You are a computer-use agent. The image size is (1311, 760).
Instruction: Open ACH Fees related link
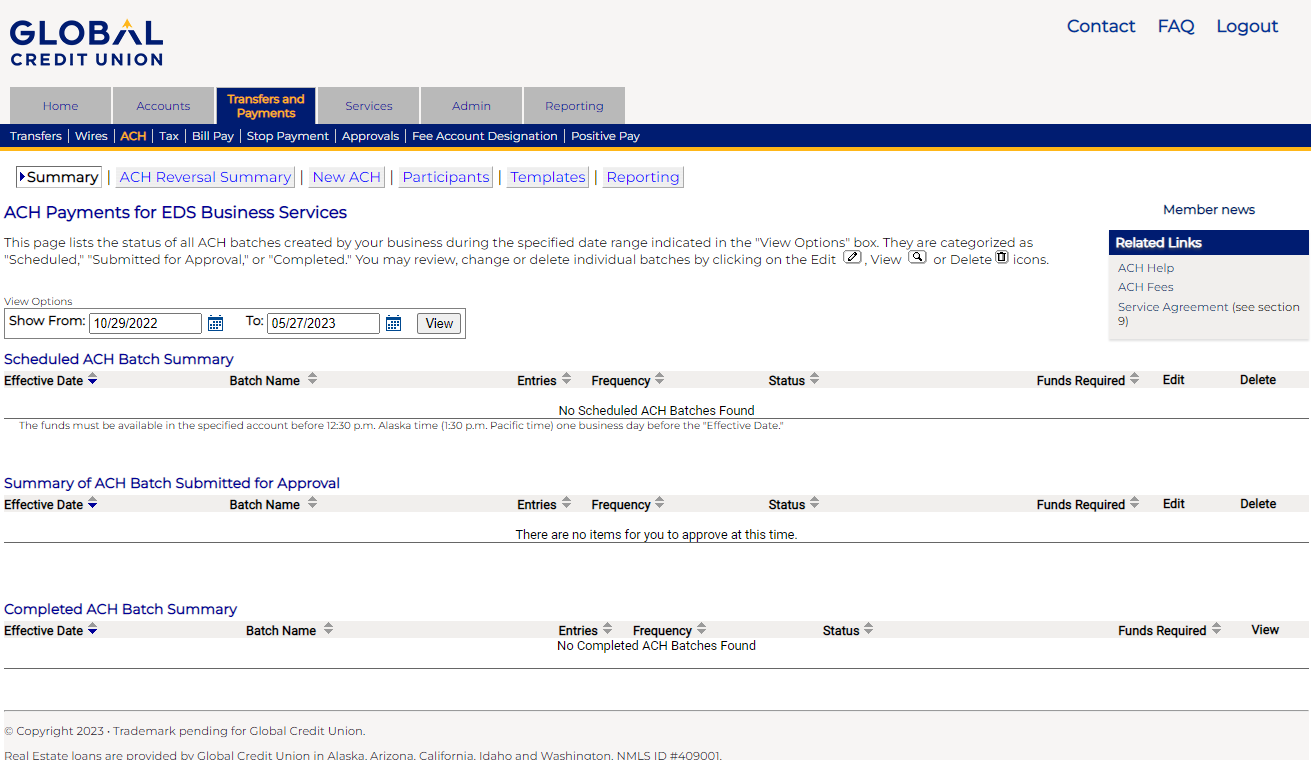coord(1146,287)
